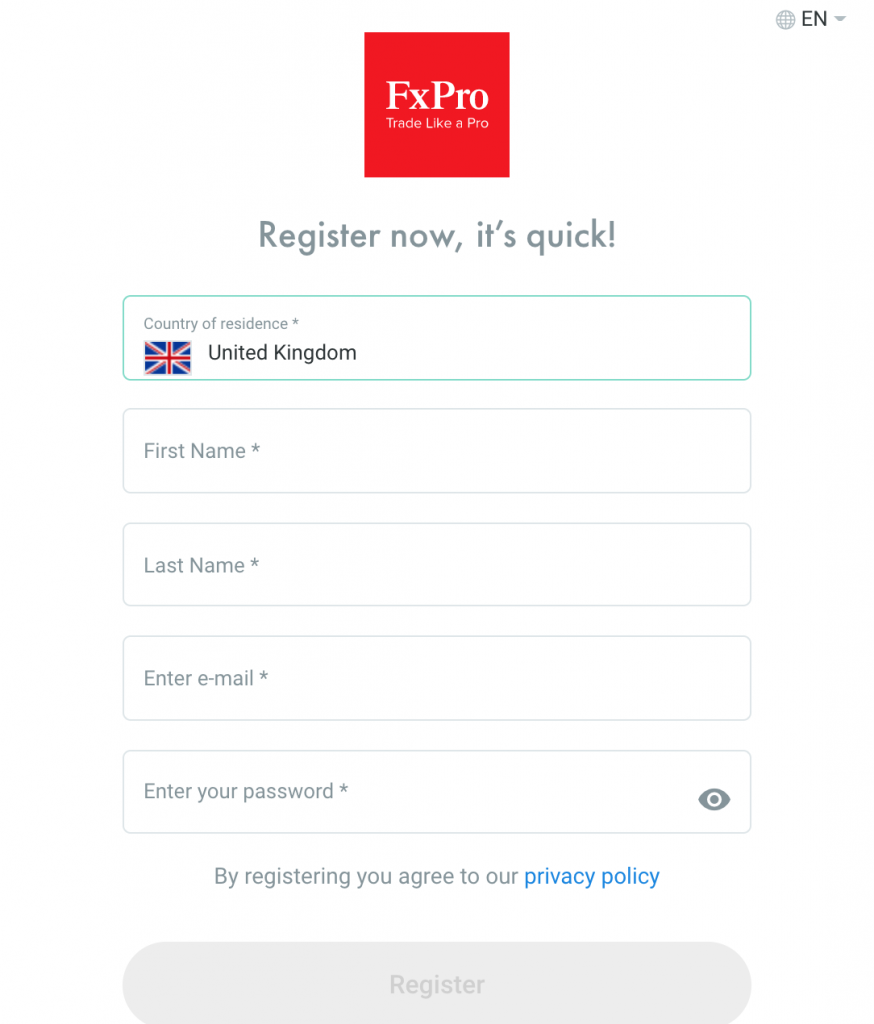
Task: Focus the Last Name field
Action: click(x=436, y=564)
